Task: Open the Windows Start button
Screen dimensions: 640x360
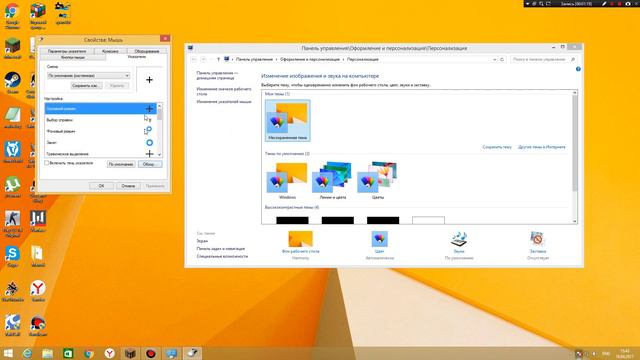Action: pyautogui.click(x=8, y=353)
